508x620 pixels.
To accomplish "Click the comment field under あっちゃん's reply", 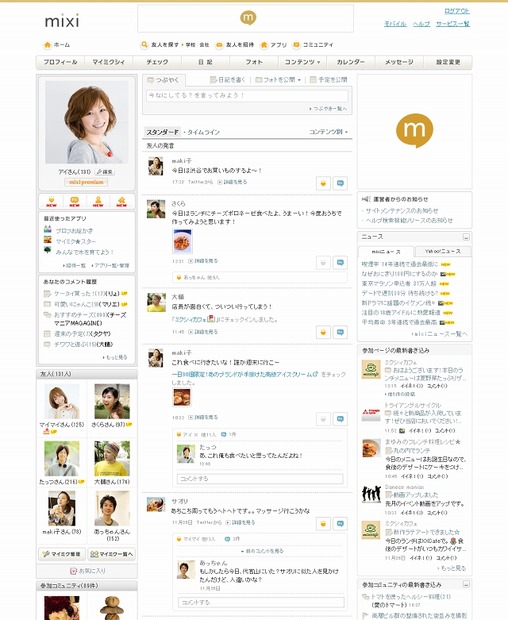I will click(x=261, y=602).
